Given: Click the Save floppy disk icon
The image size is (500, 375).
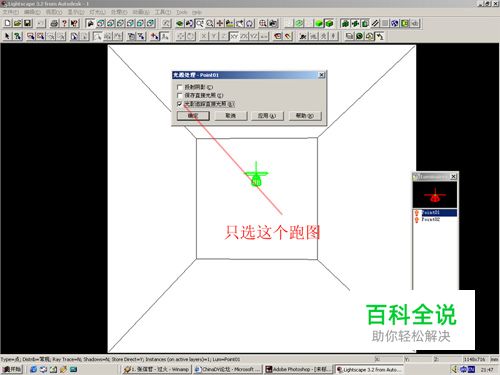Looking at the screenshot, I should [x=27, y=23].
